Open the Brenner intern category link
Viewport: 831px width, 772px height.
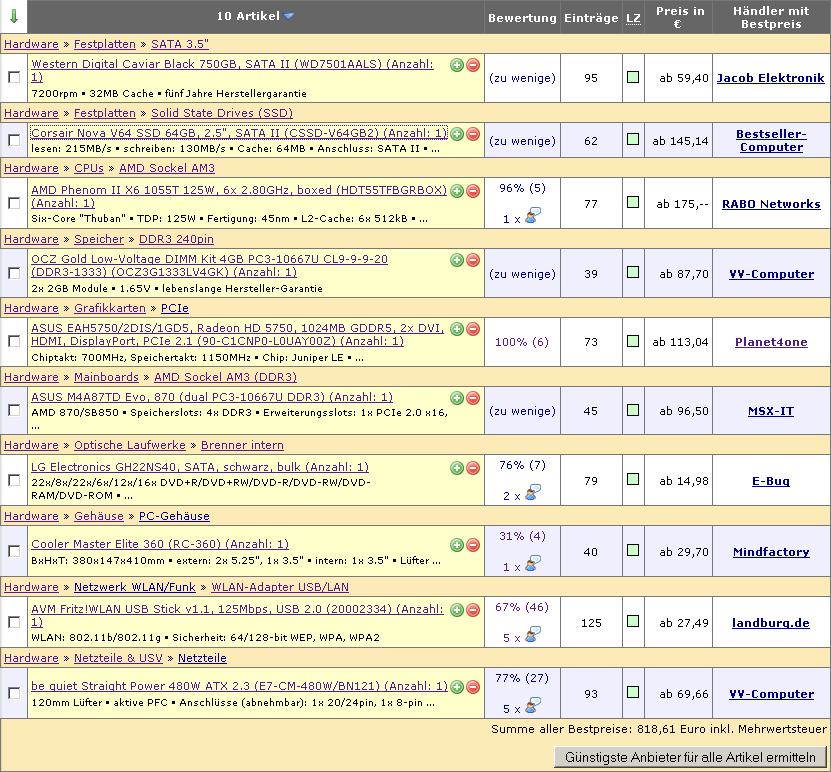pyautogui.click(x=242, y=445)
